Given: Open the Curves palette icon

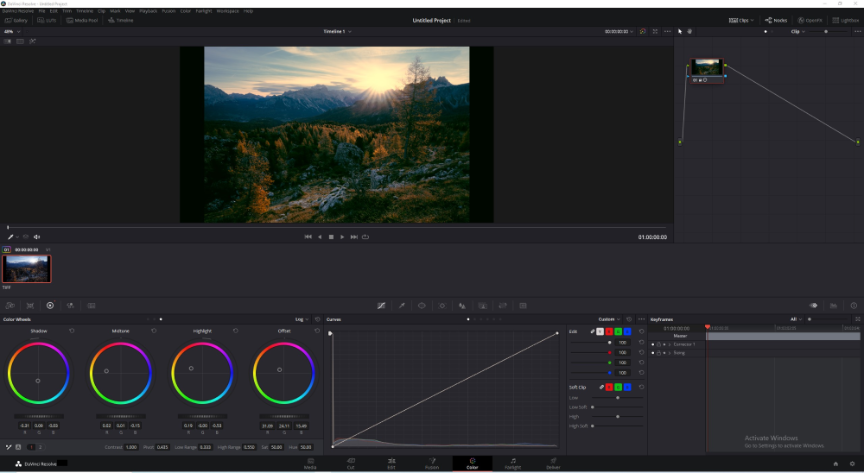Looking at the screenshot, I should point(381,305).
